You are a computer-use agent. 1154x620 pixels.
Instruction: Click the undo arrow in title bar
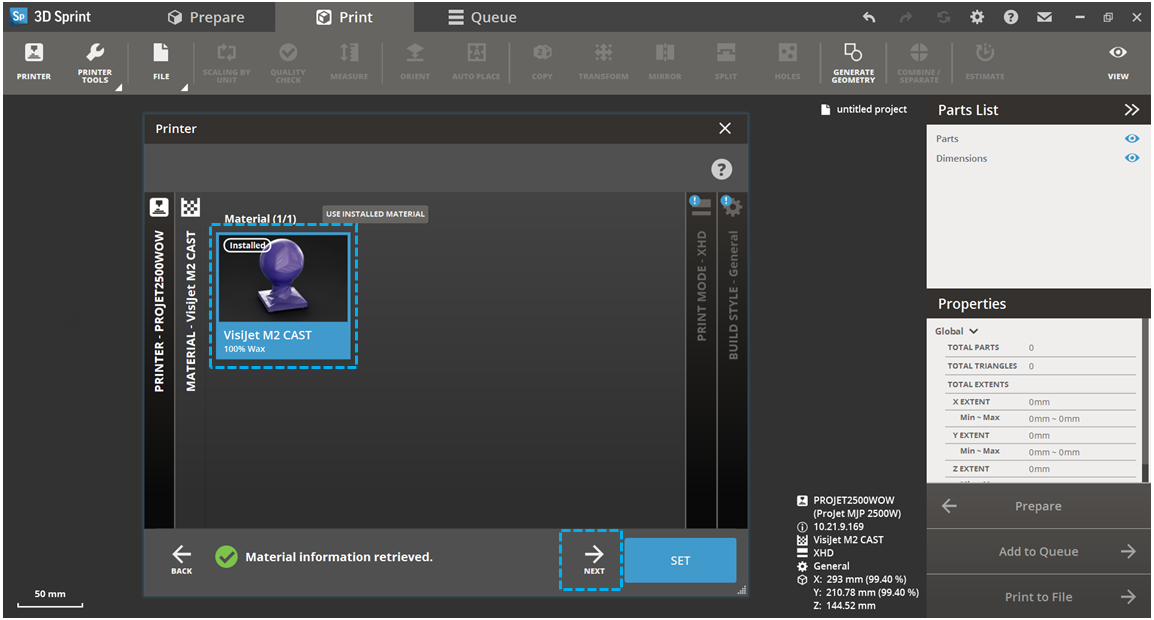coord(869,17)
